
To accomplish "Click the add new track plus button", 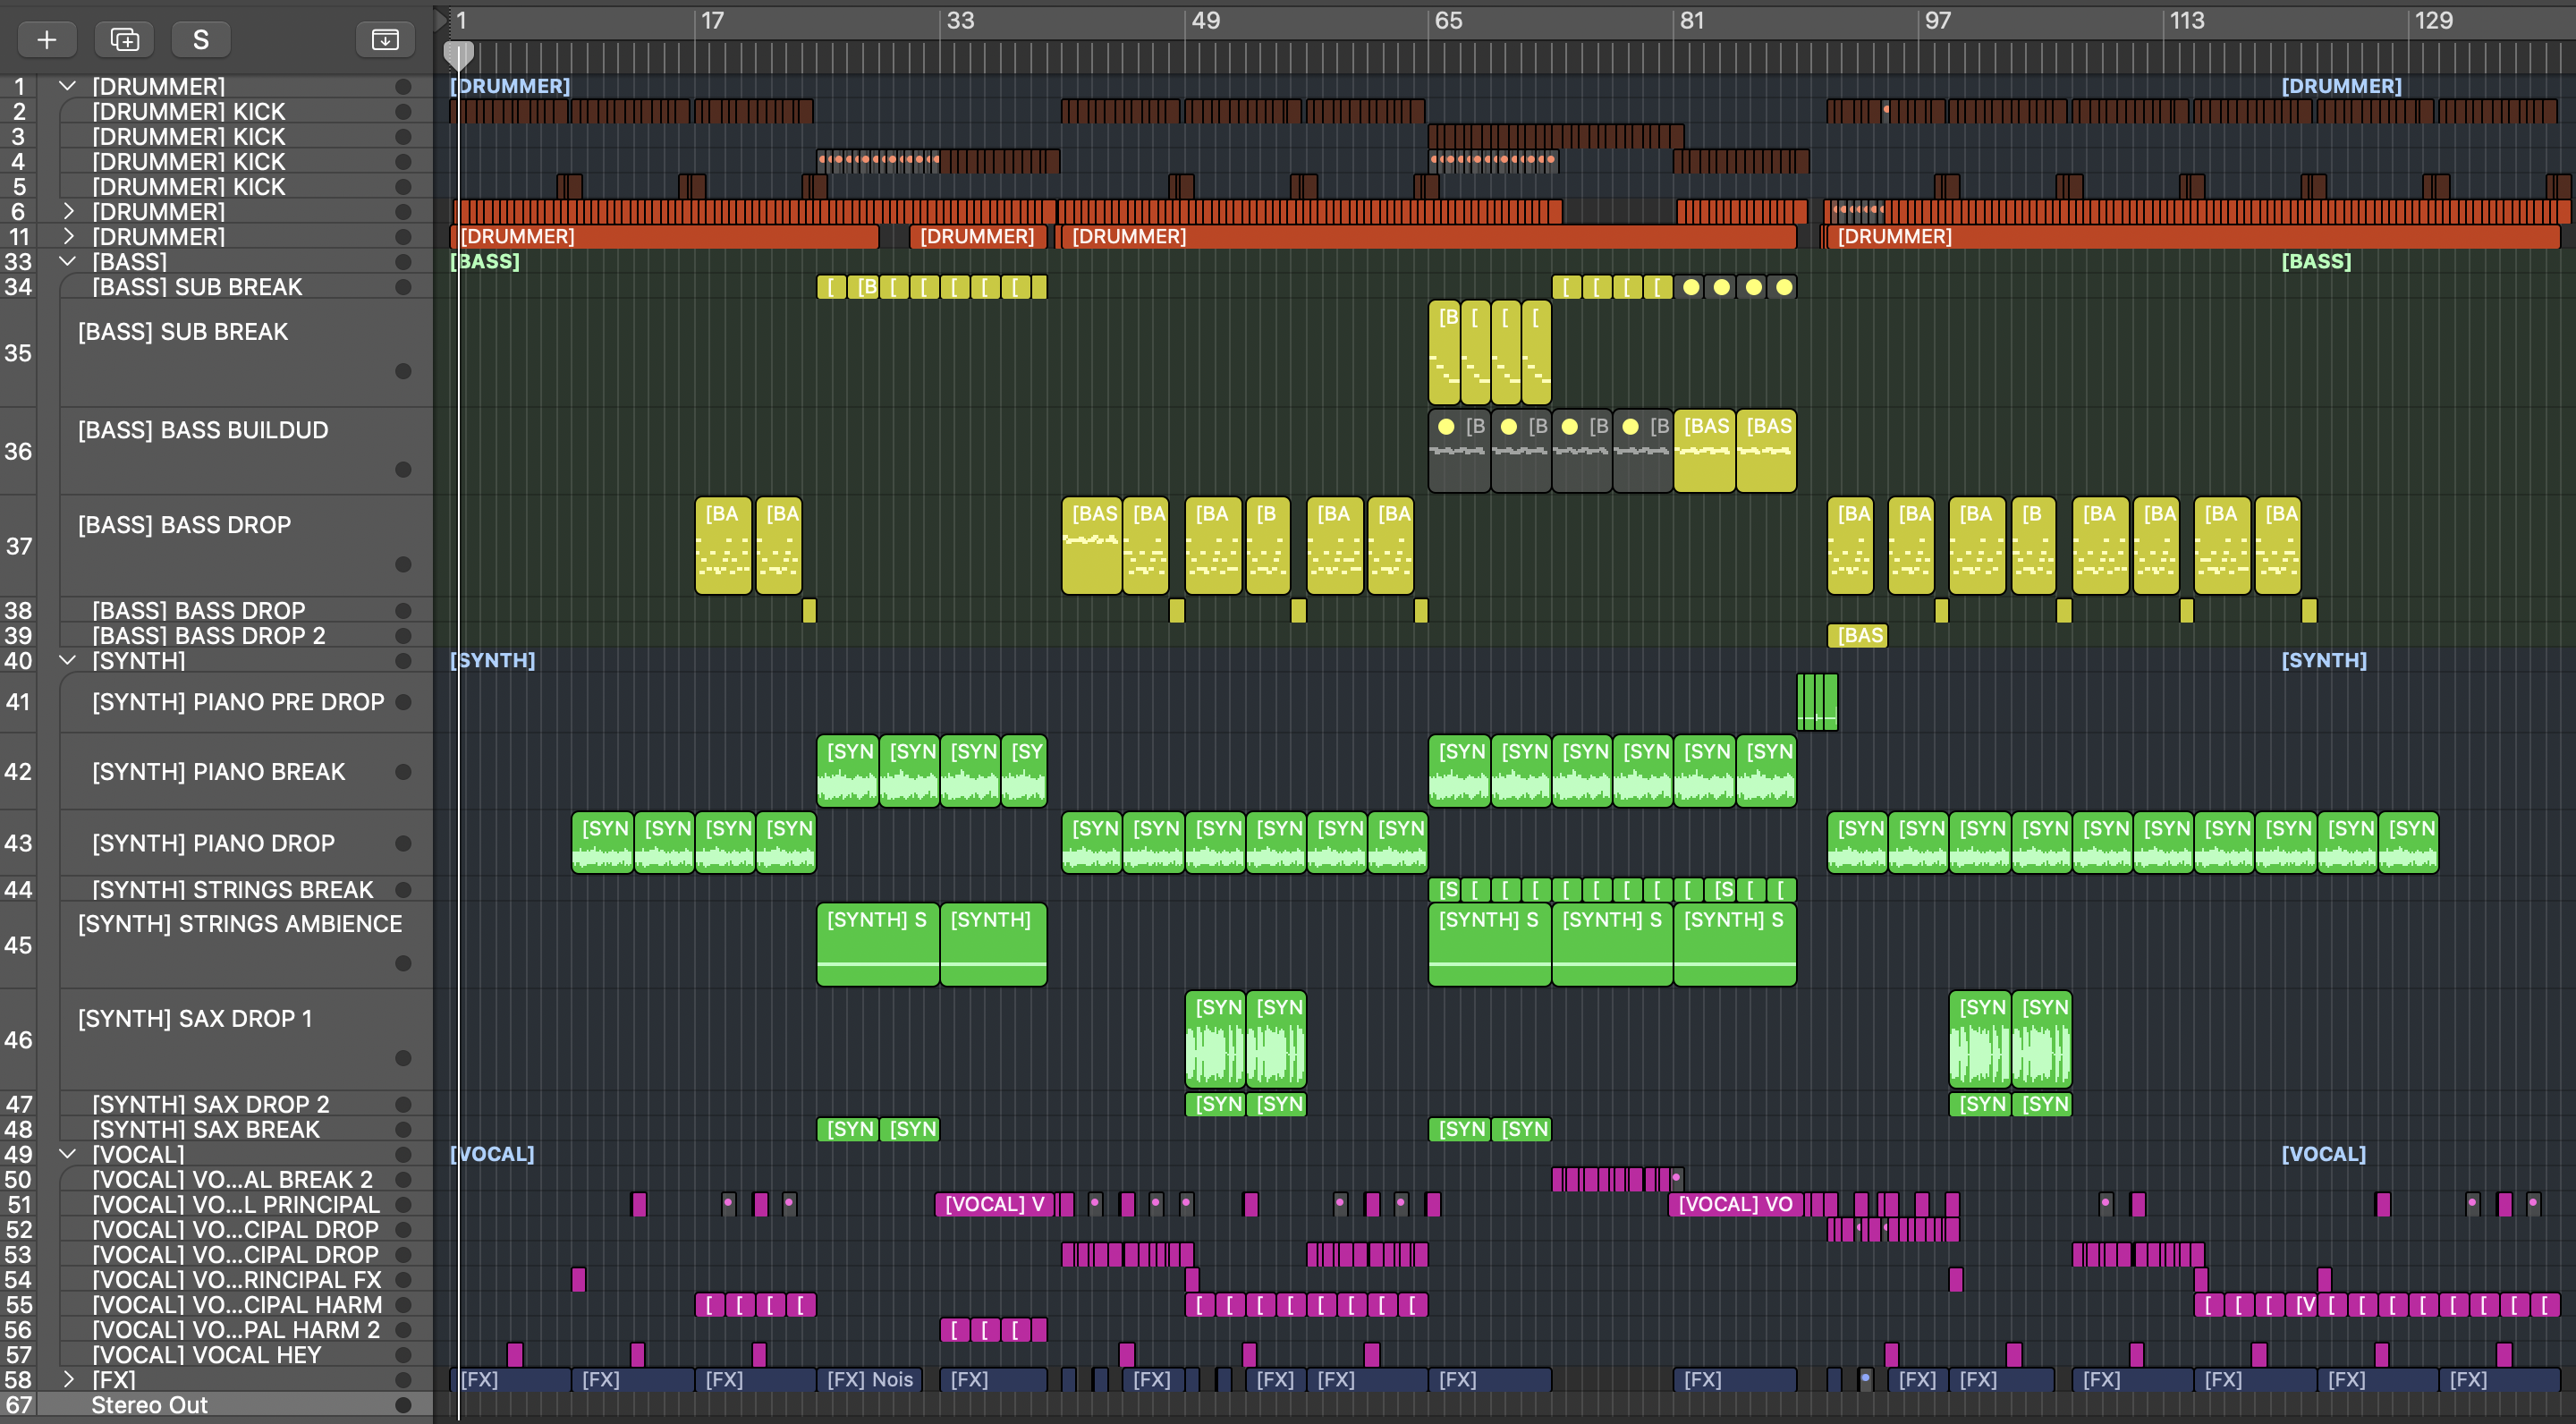I will (47, 39).
